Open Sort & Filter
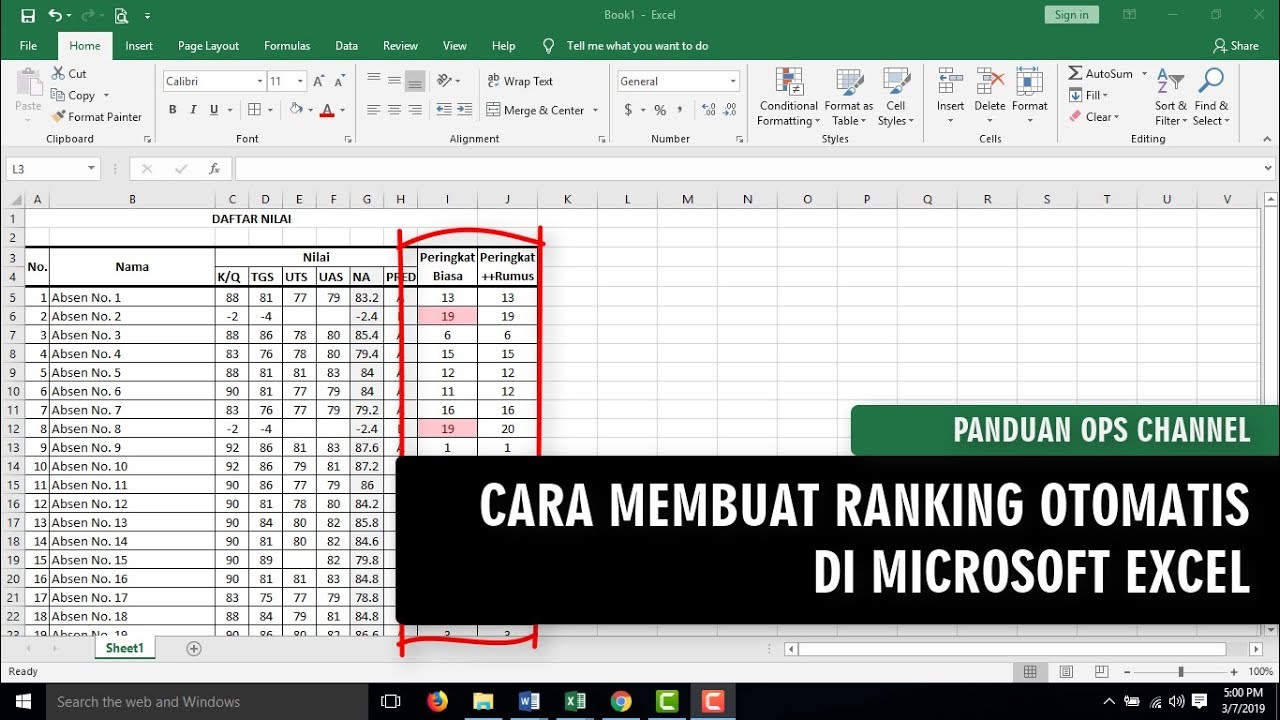 (1170, 97)
